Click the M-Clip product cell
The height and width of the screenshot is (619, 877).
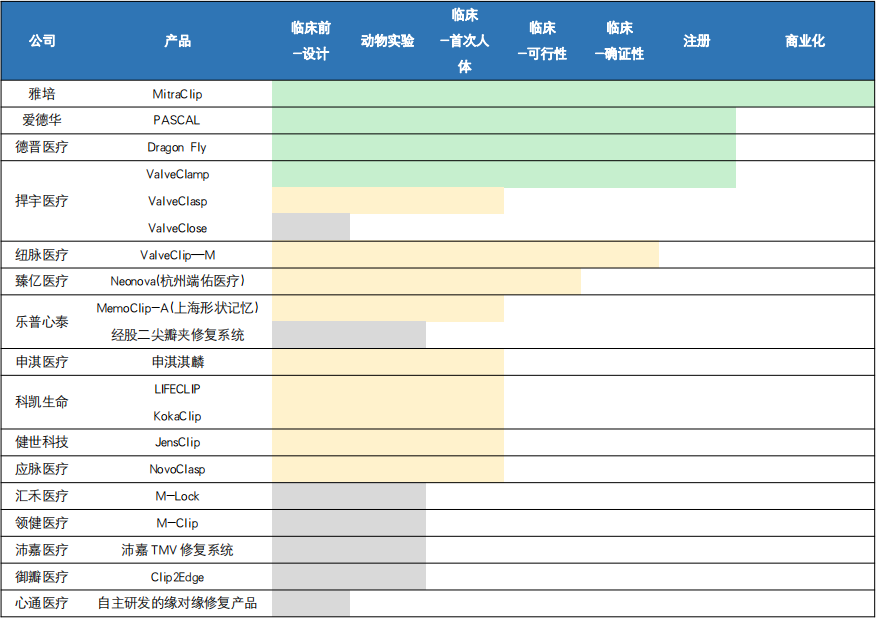tap(177, 523)
